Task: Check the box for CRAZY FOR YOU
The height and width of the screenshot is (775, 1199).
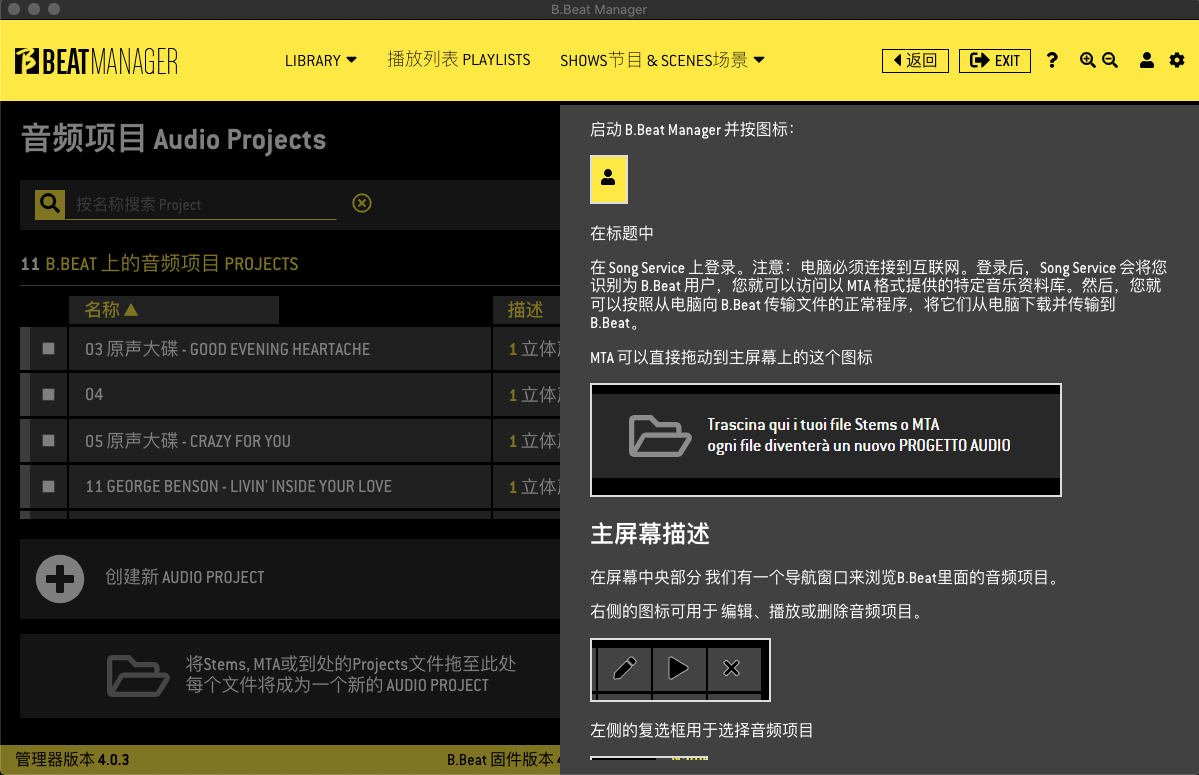Action: (x=48, y=440)
